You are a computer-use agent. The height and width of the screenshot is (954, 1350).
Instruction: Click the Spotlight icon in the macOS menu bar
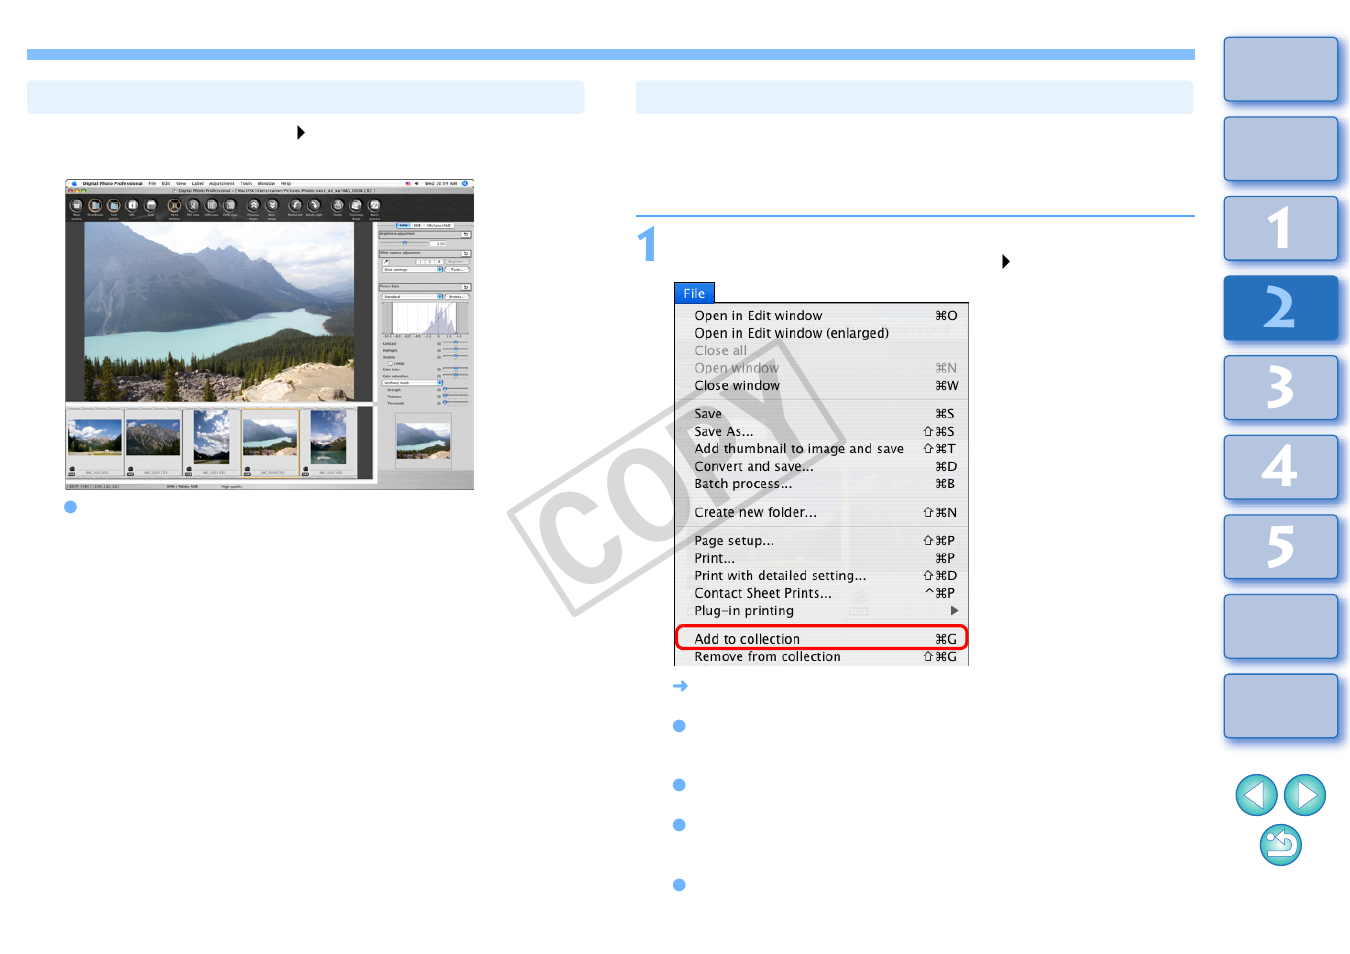(465, 184)
